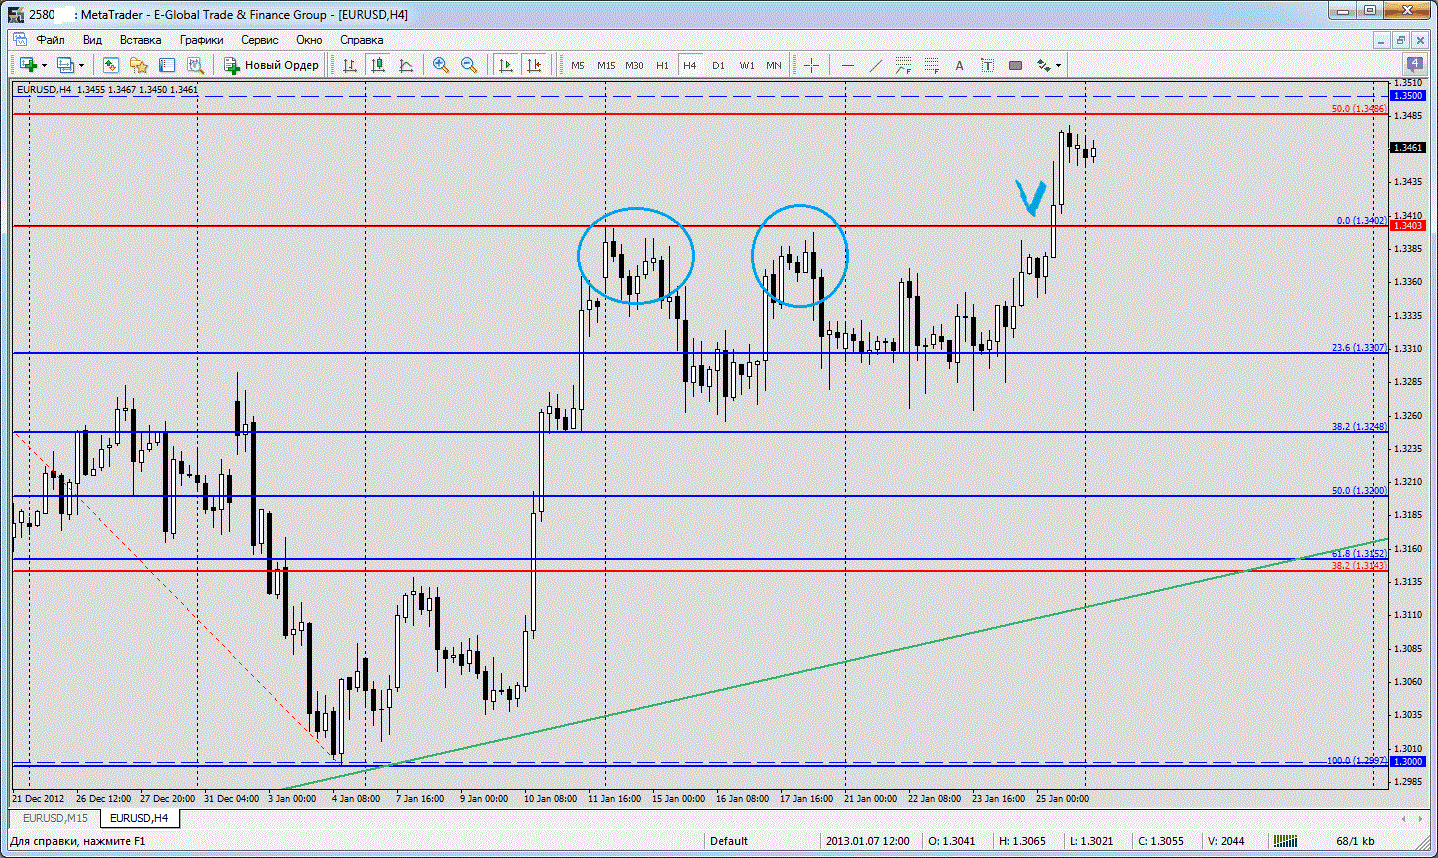Expand the new chart dropdown arrow
The image size is (1438, 858).
44,66
